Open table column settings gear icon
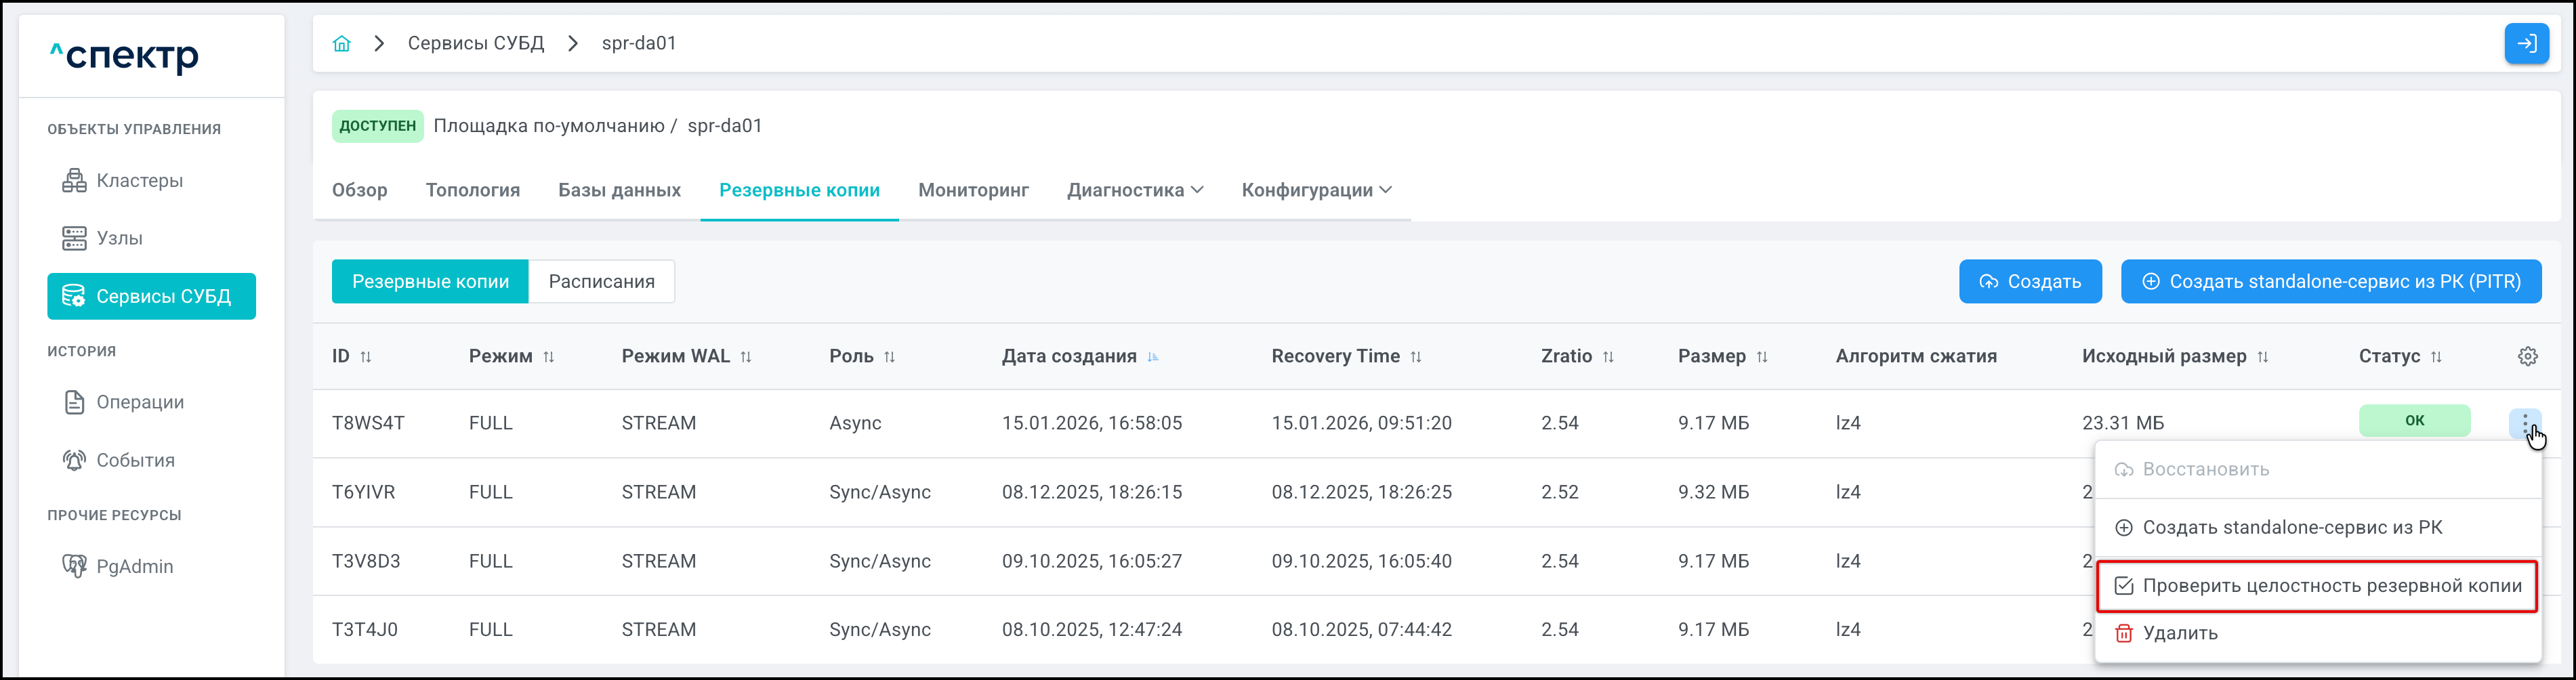 point(2527,356)
